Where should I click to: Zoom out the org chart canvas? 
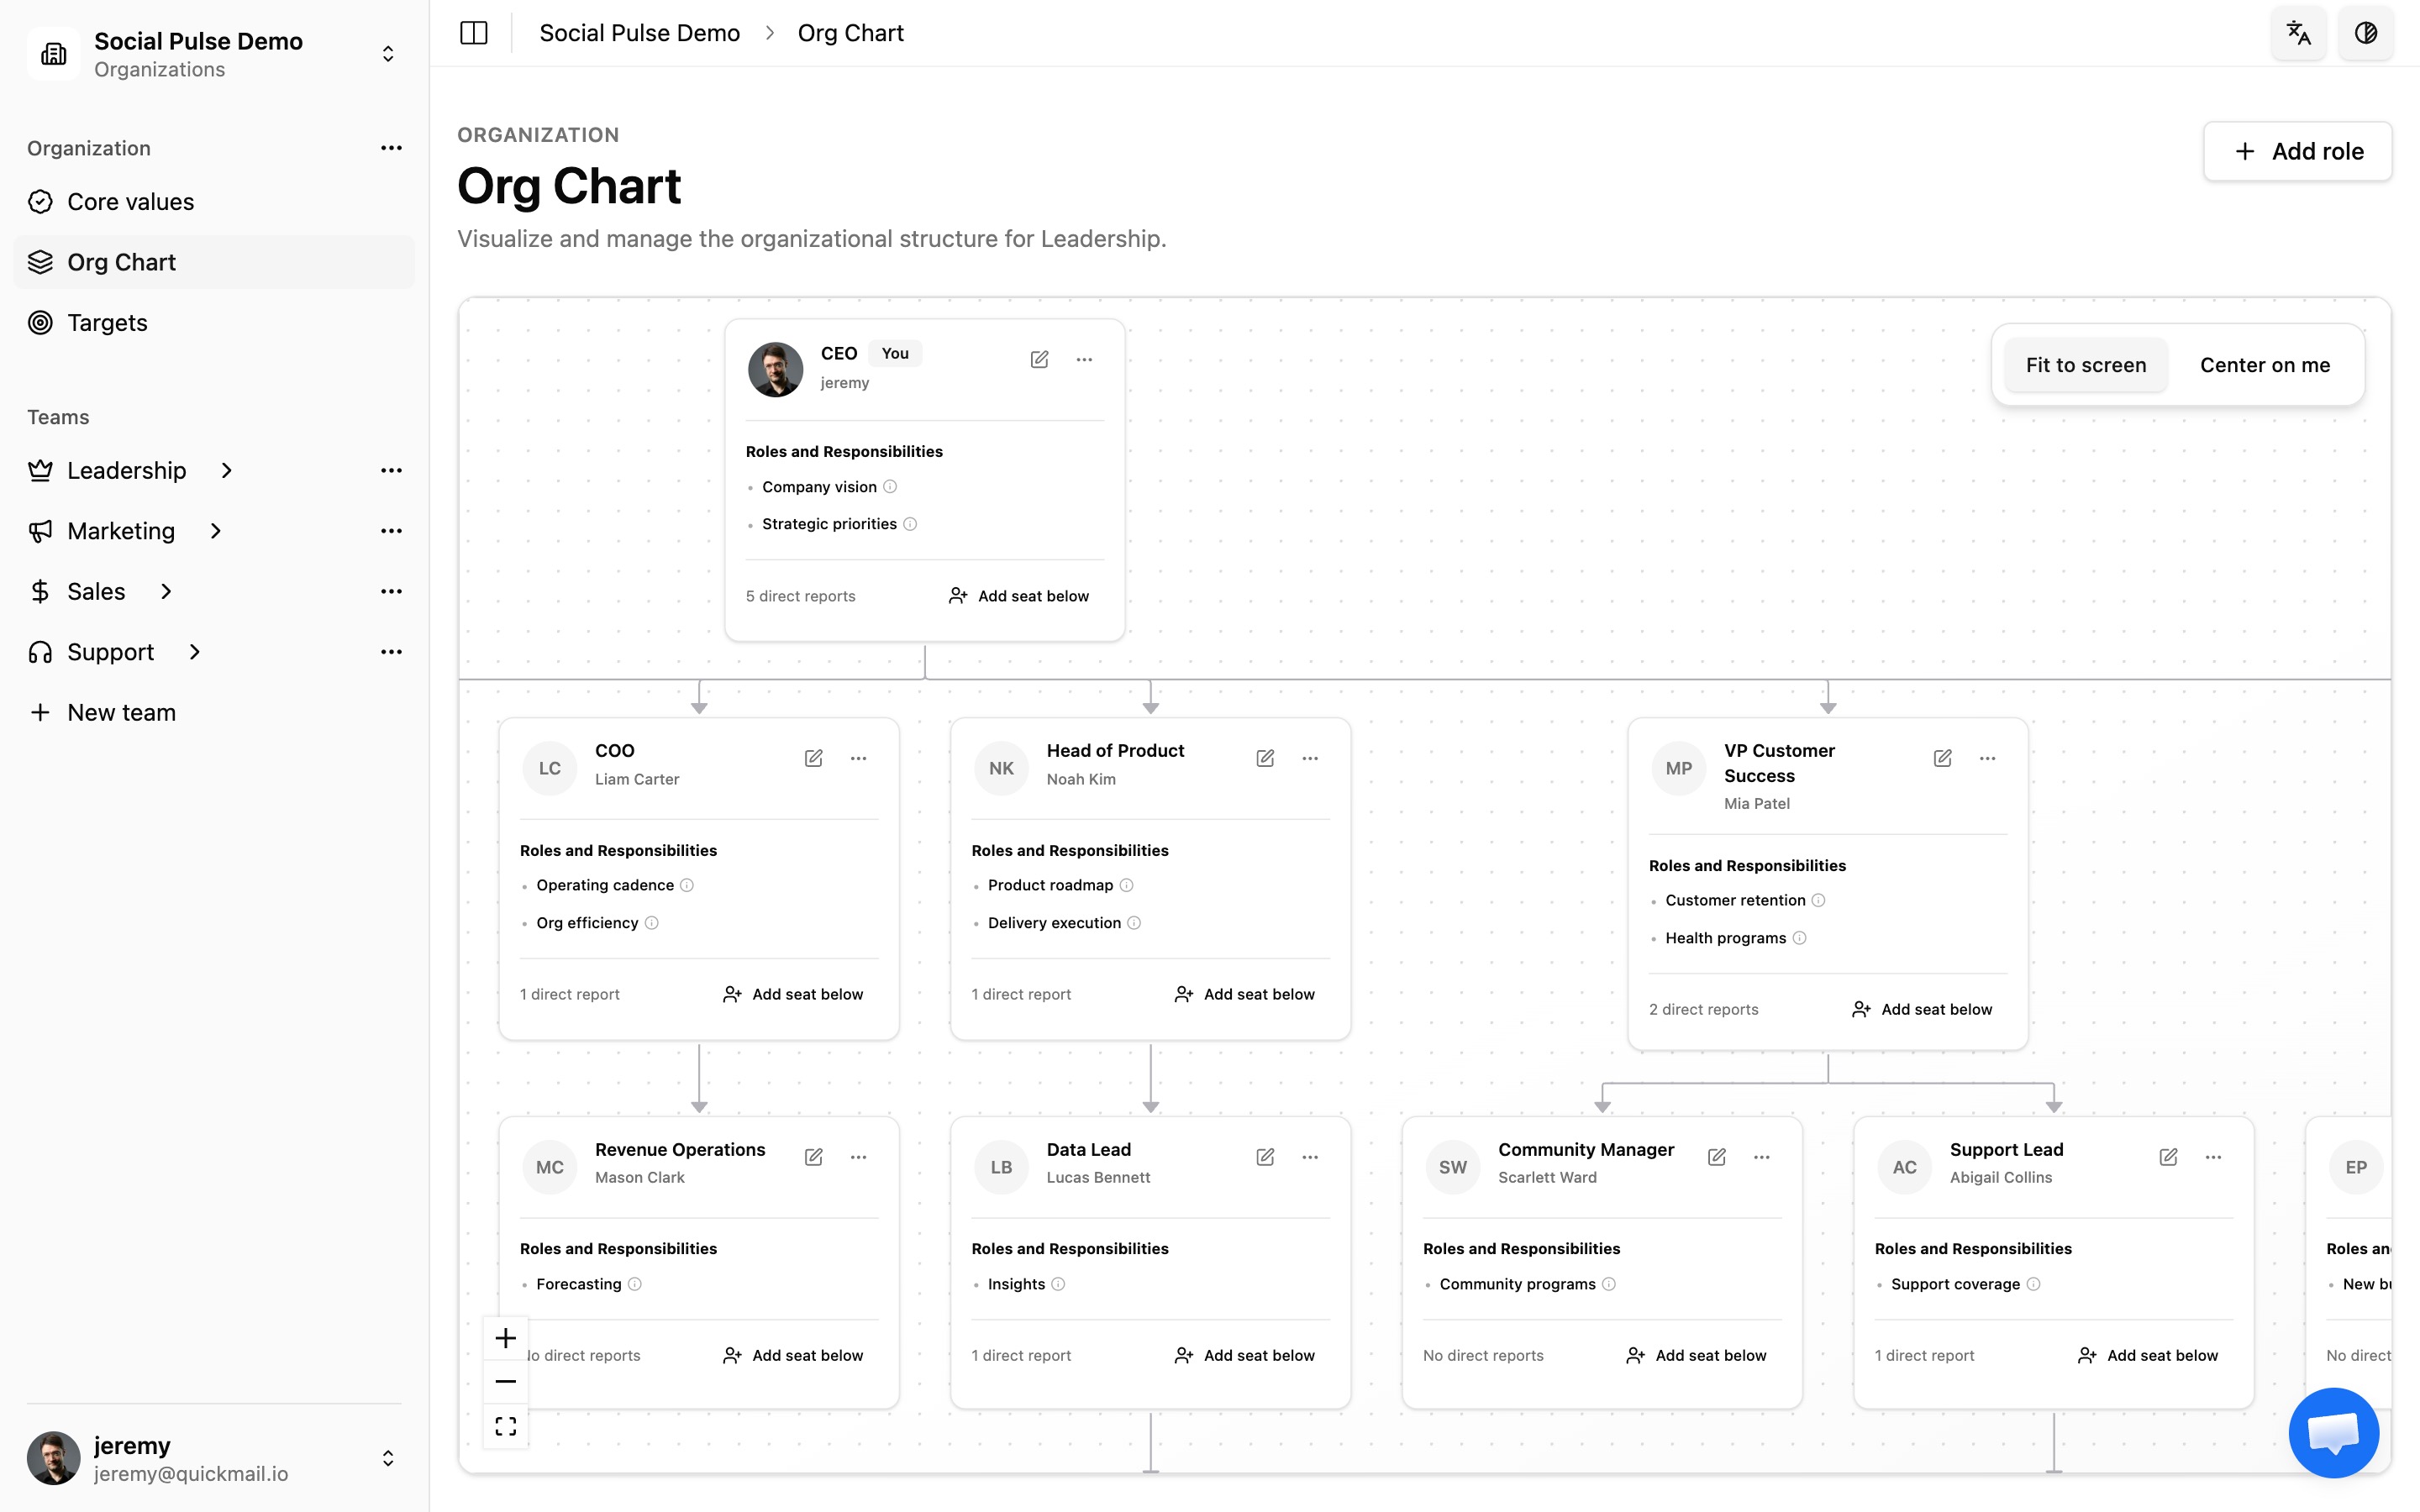[506, 1382]
